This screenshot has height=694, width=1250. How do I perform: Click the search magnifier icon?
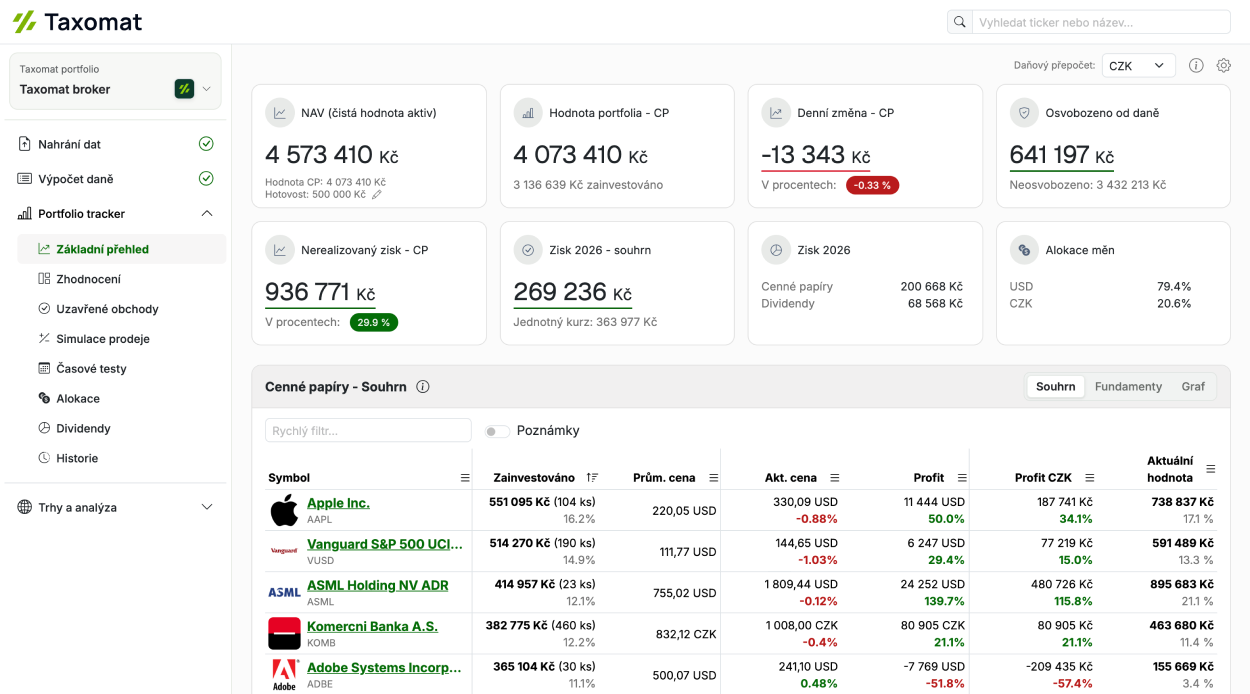click(x=960, y=22)
